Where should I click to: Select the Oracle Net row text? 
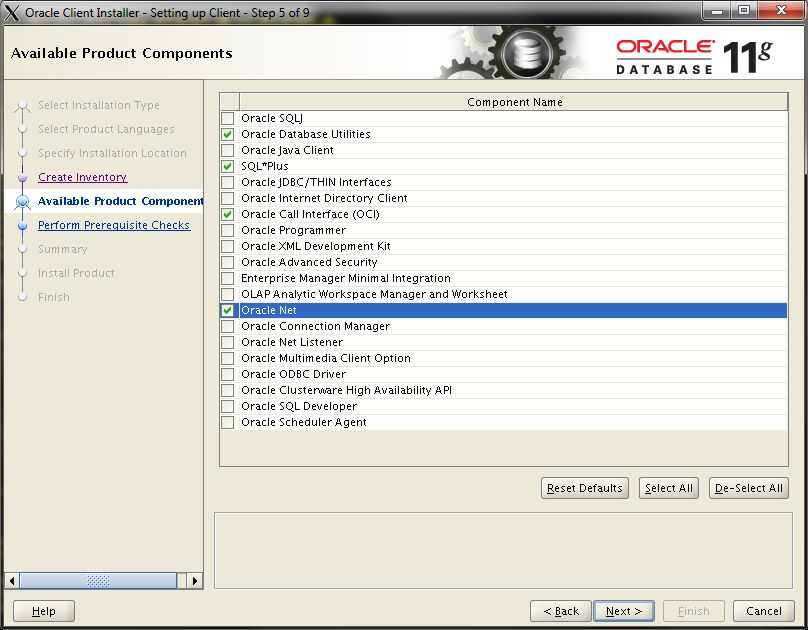(x=269, y=310)
